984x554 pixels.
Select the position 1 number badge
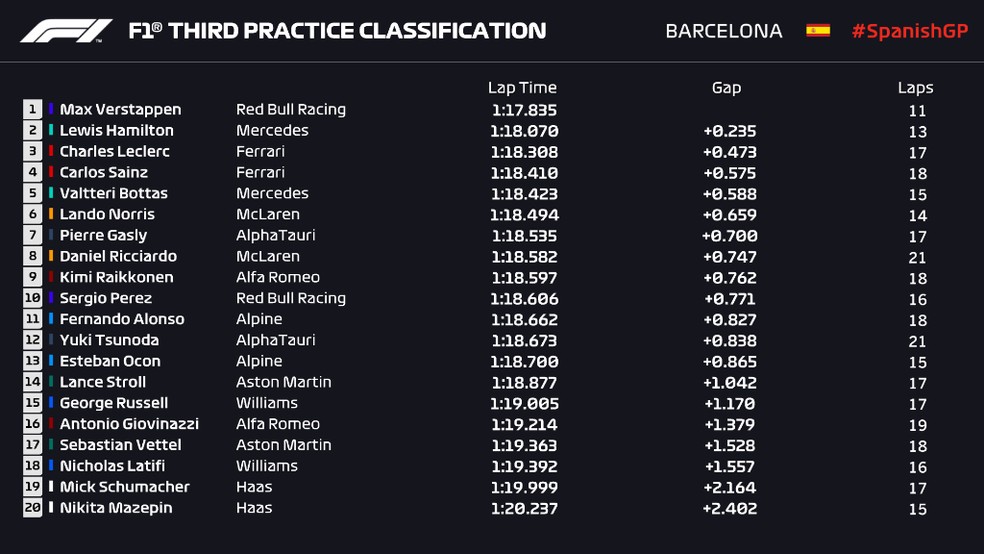coord(33,109)
